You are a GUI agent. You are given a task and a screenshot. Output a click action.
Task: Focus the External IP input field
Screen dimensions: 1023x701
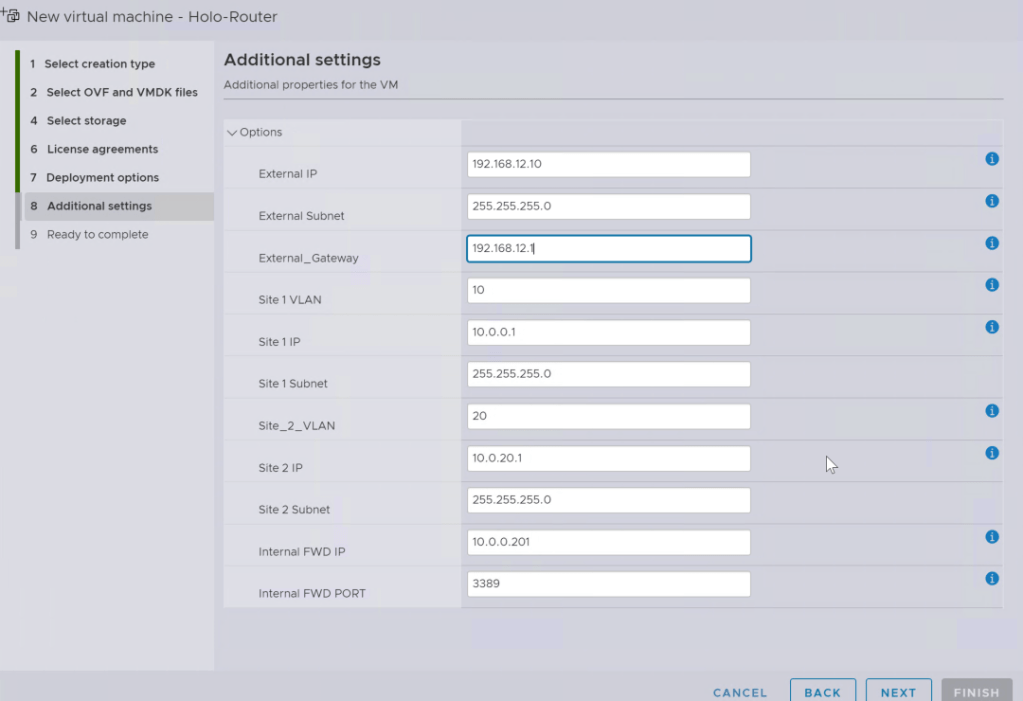[x=608, y=165]
